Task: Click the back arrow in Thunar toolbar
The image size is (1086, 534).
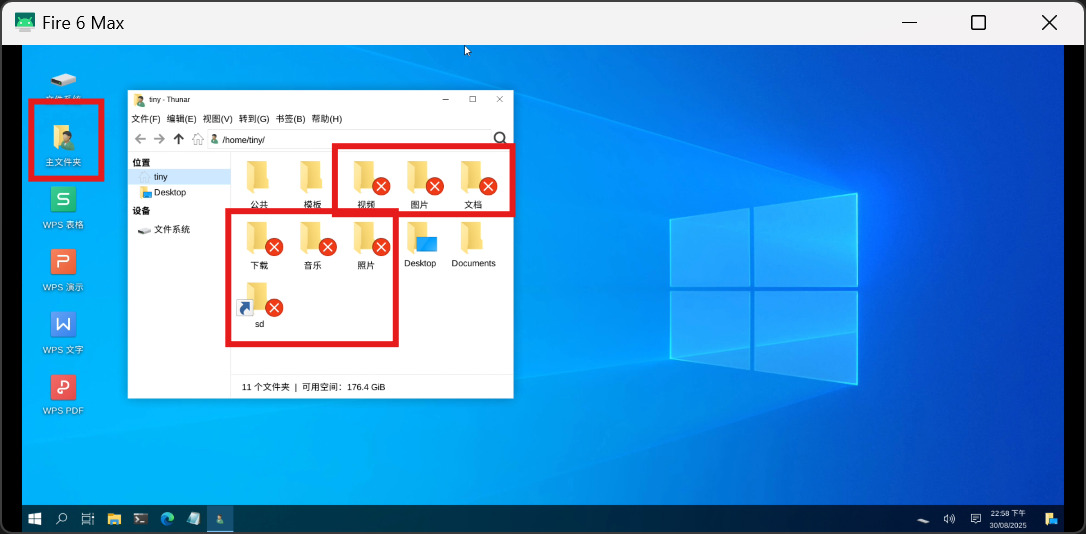Action: (x=140, y=139)
